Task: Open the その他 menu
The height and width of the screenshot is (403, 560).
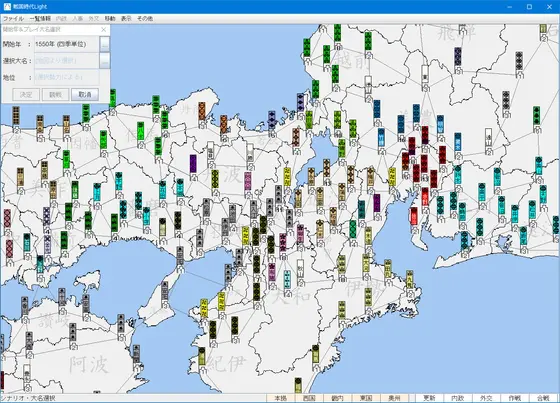Action: coord(145,19)
